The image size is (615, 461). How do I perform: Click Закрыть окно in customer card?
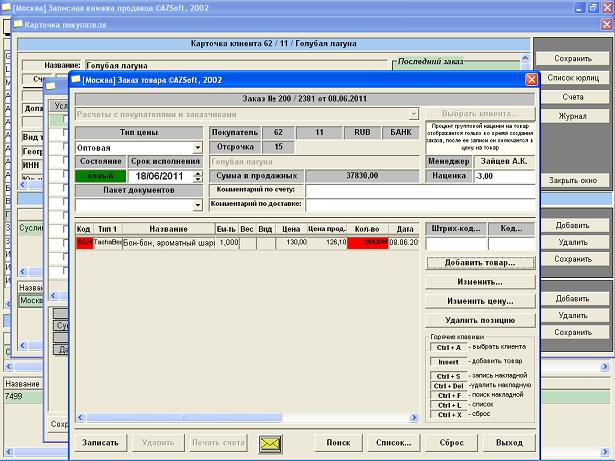573,180
